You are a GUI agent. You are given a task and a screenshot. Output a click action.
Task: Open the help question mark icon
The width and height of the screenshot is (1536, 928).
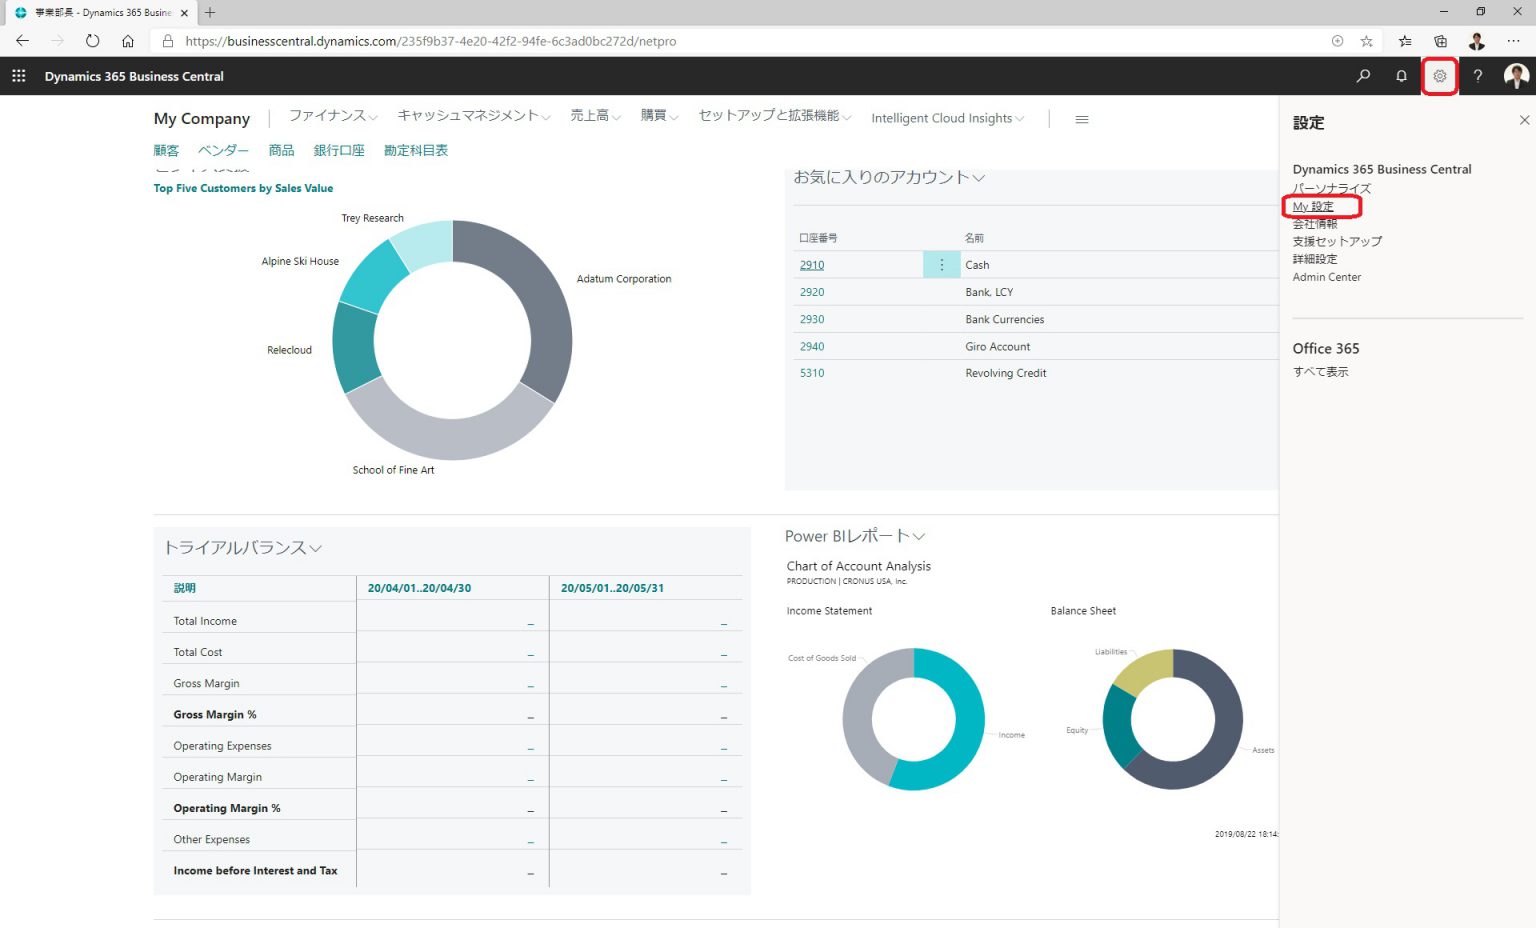pyautogui.click(x=1478, y=76)
